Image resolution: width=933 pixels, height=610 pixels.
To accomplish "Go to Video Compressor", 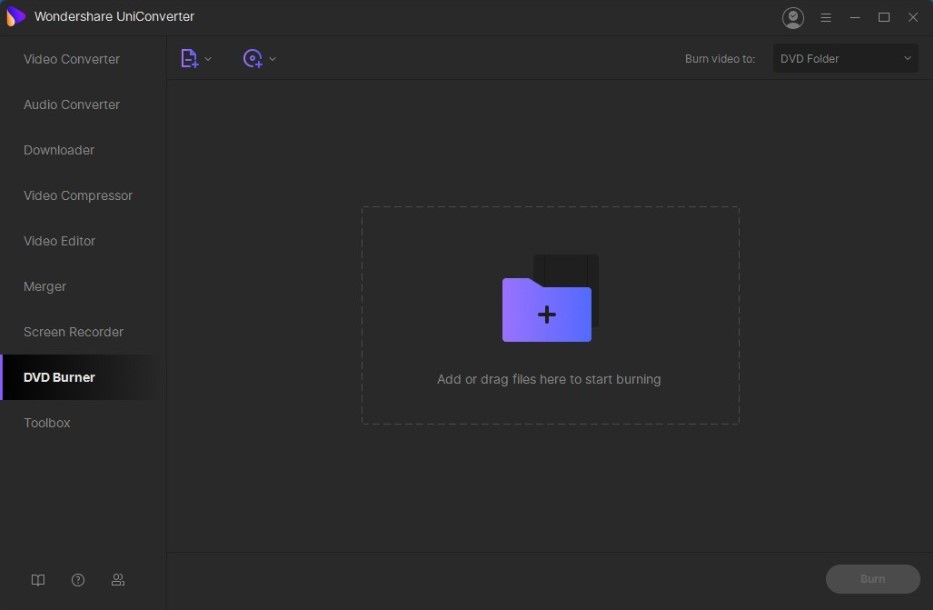I will 78,195.
